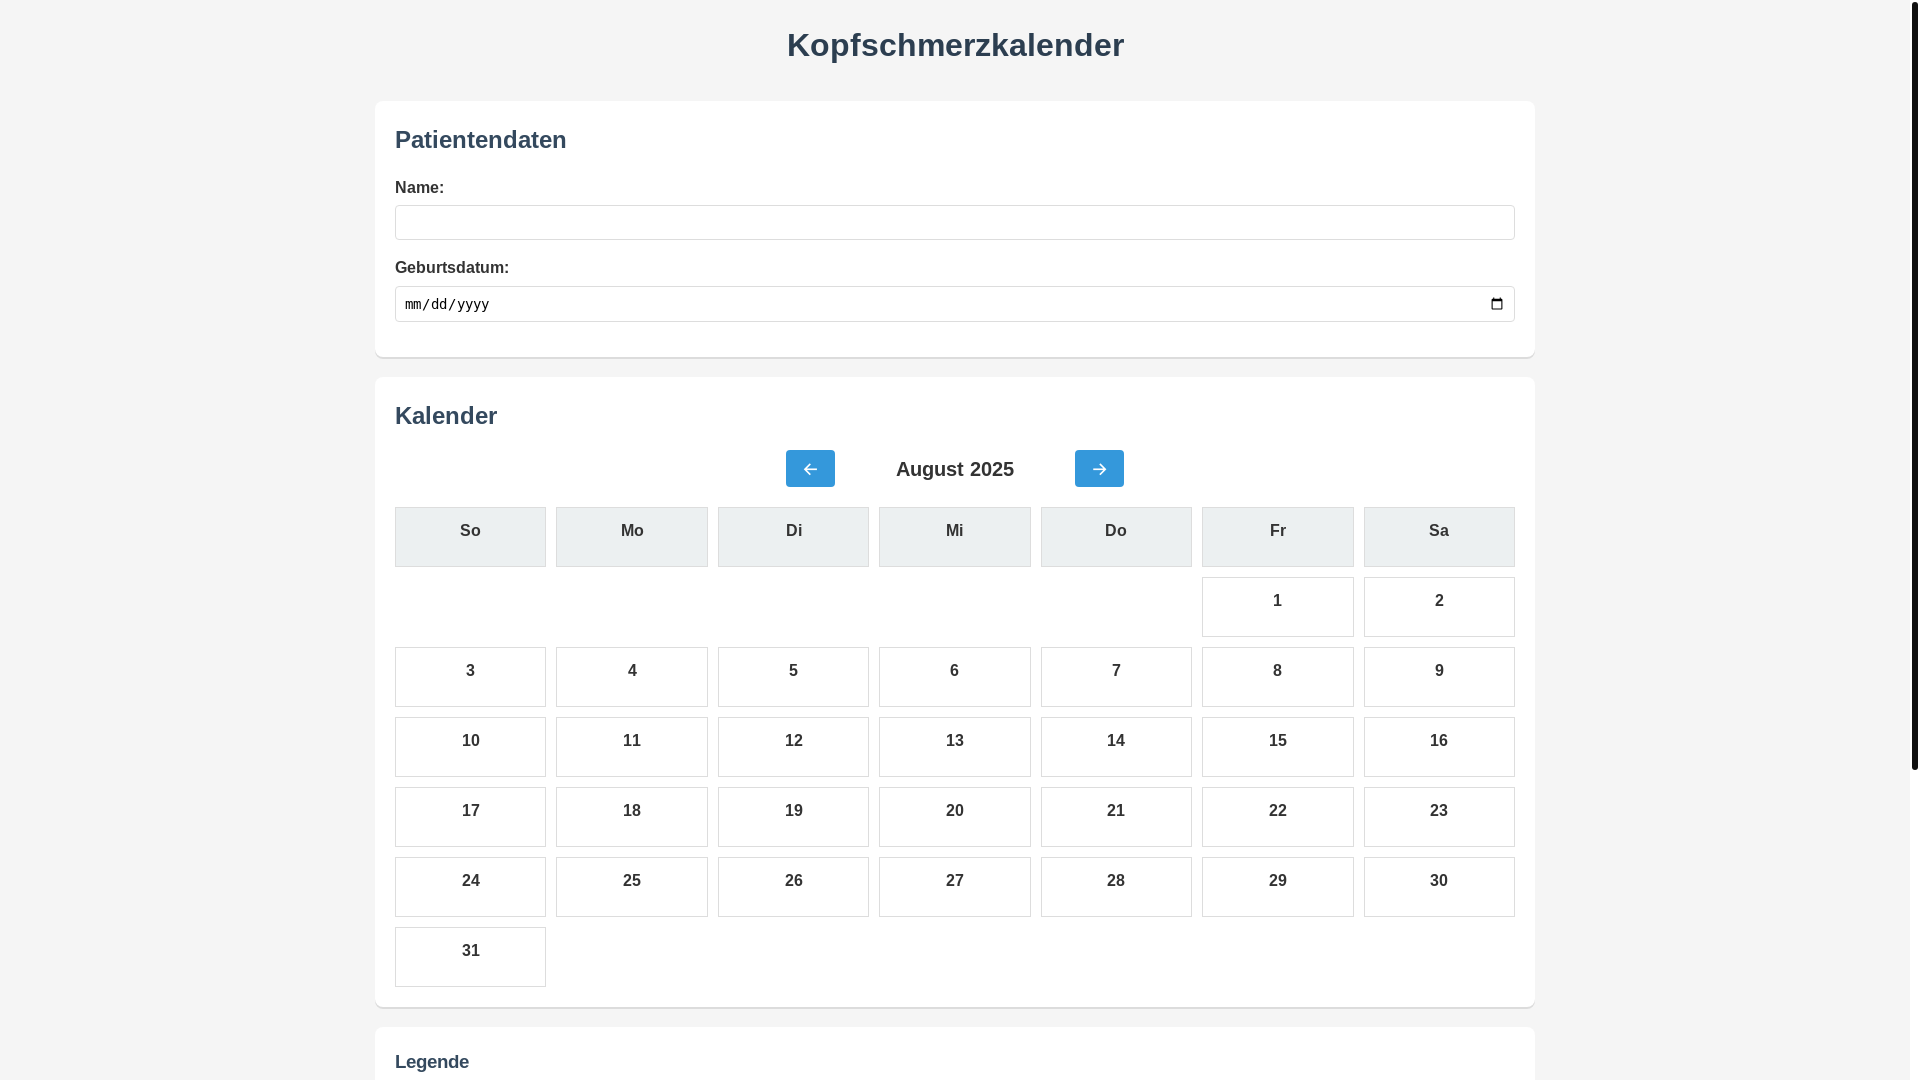Select day 3 in the calendar
Image resolution: width=1920 pixels, height=1080 pixels.
pos(470,677)
